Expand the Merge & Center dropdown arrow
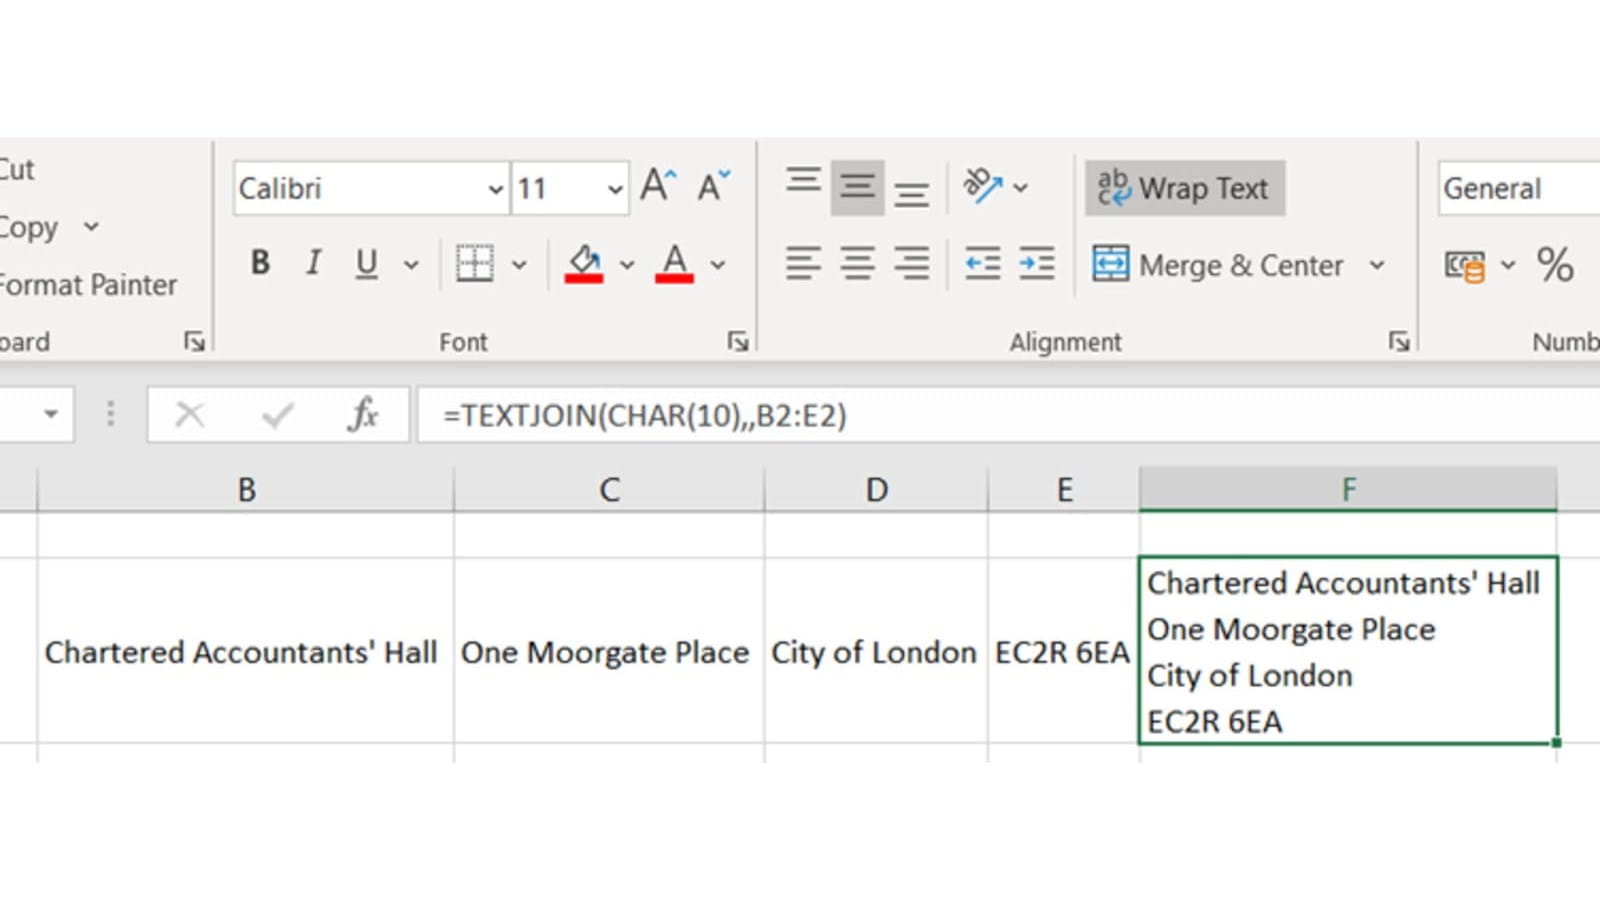 click(x=1377, y=265)
